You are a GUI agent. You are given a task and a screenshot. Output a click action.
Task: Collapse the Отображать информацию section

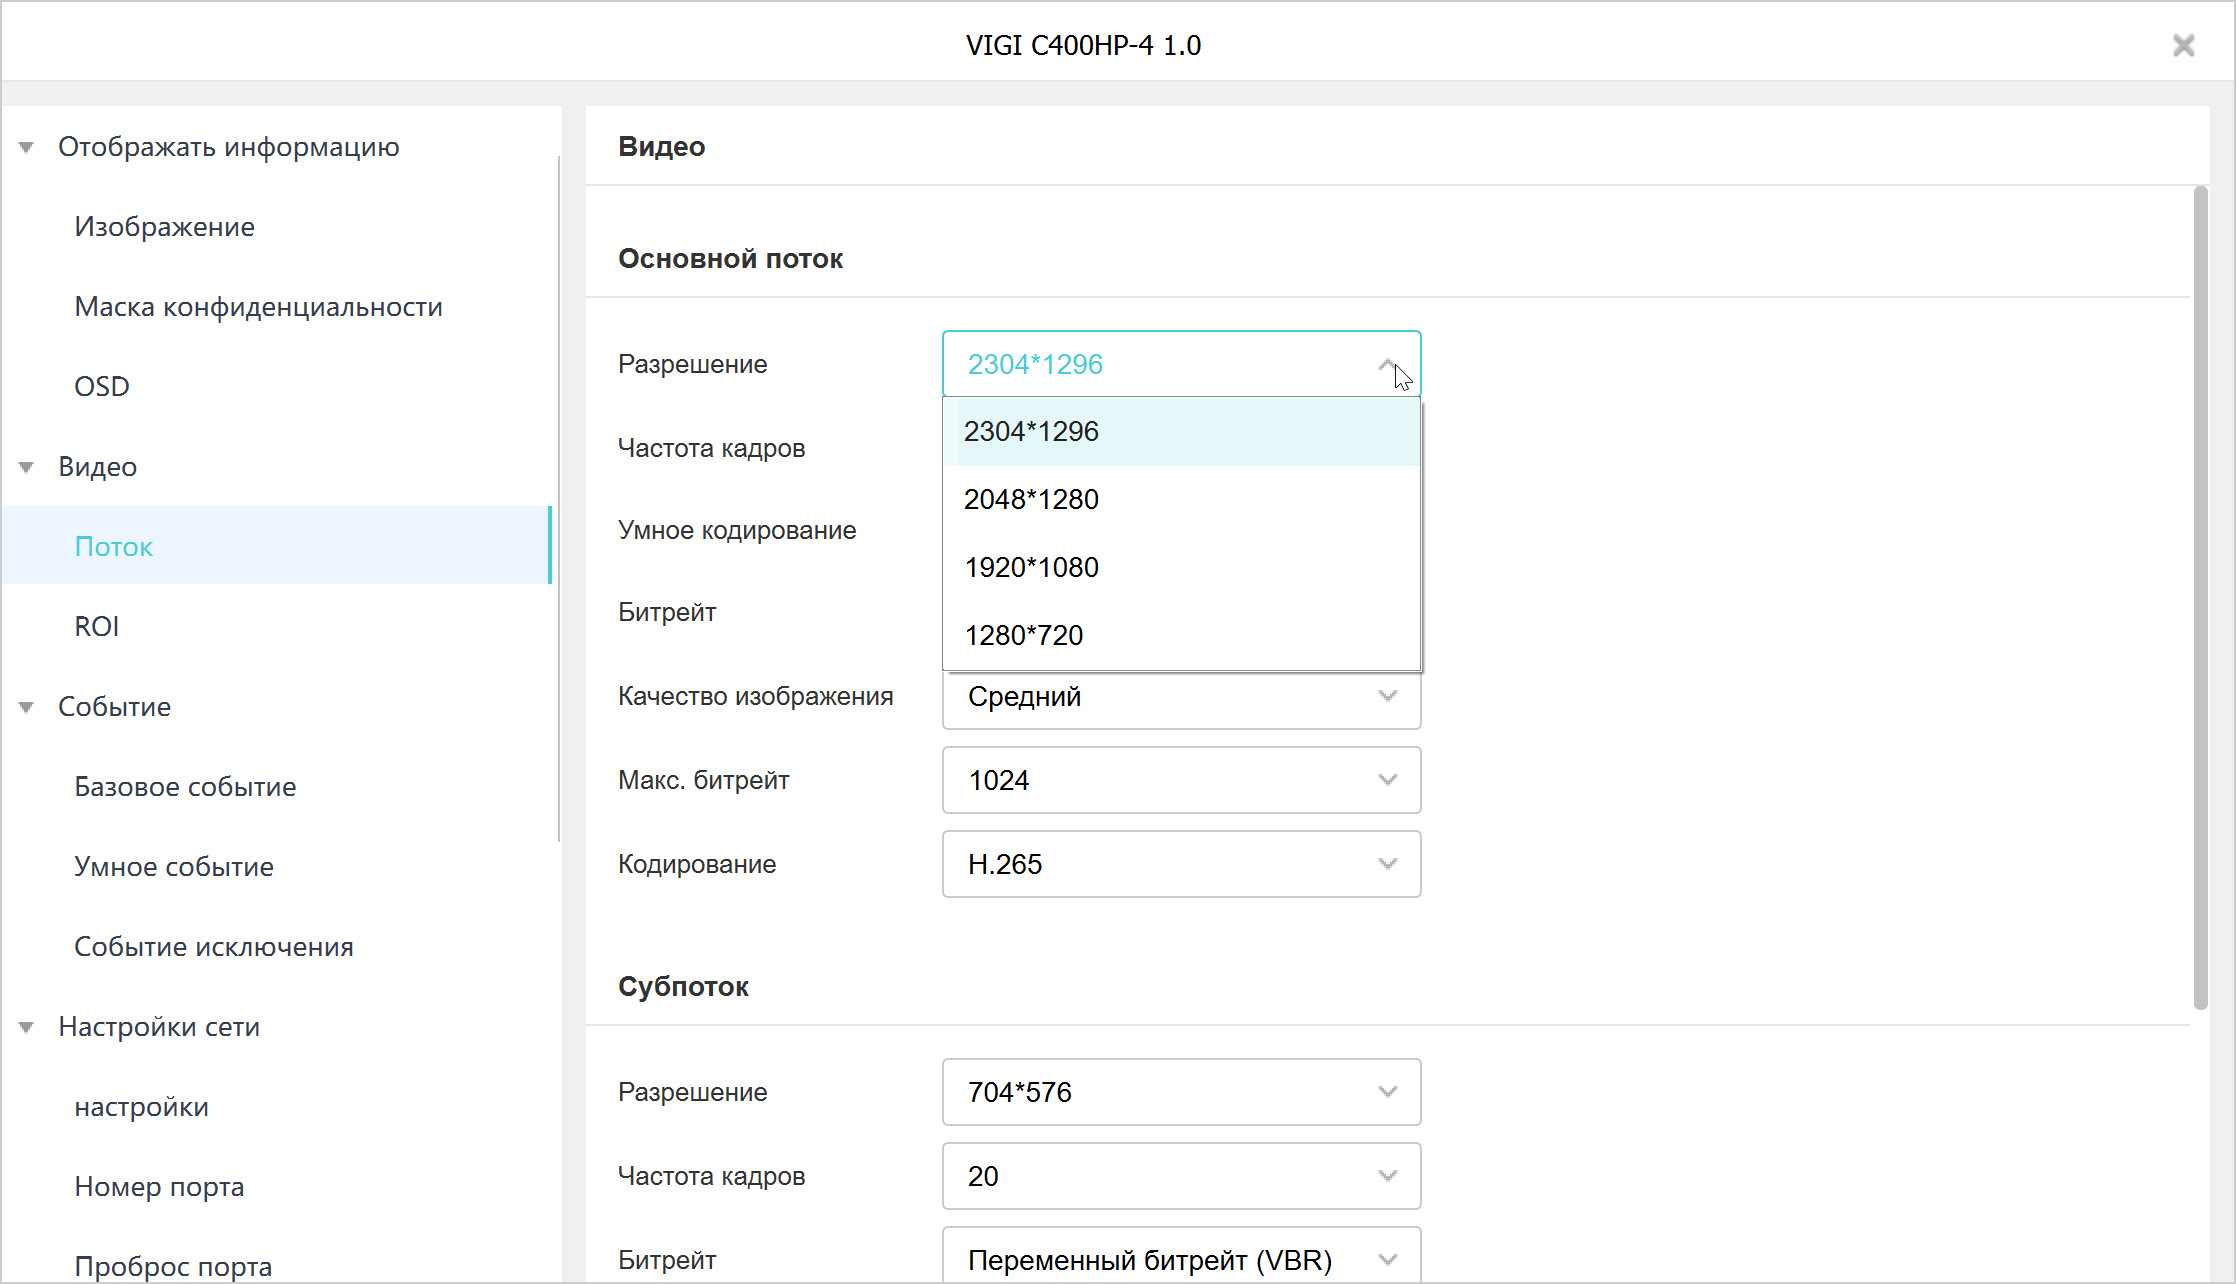coord(27,147)
